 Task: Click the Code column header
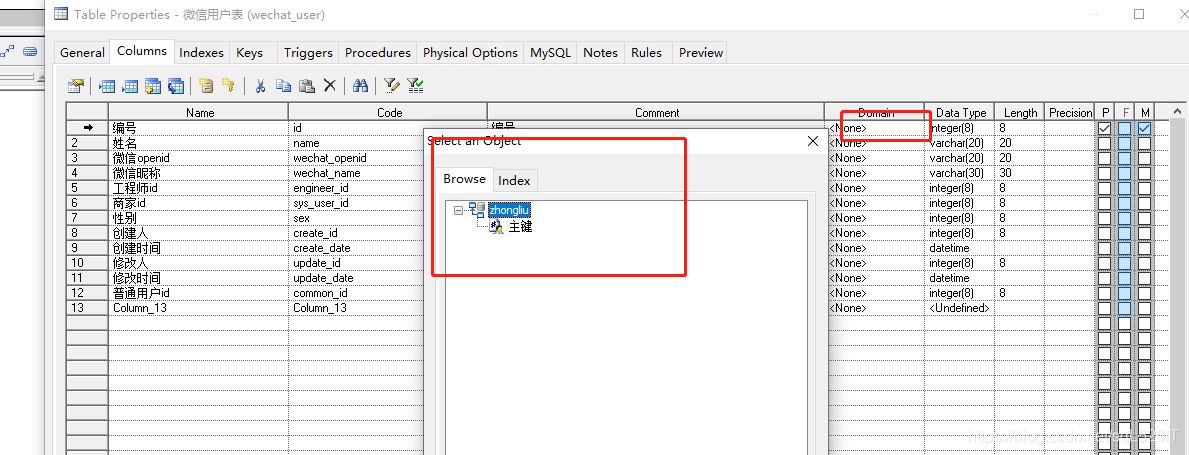[x=389, y=112]
